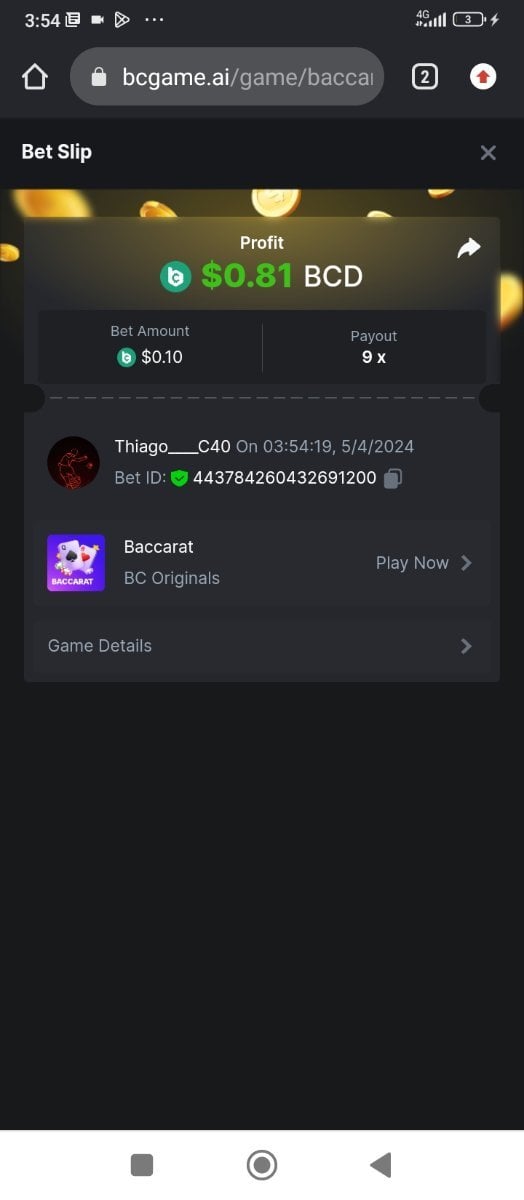Tap the Play Now chevron arrow
This screenshot has height=1200, width=524.
466,563
